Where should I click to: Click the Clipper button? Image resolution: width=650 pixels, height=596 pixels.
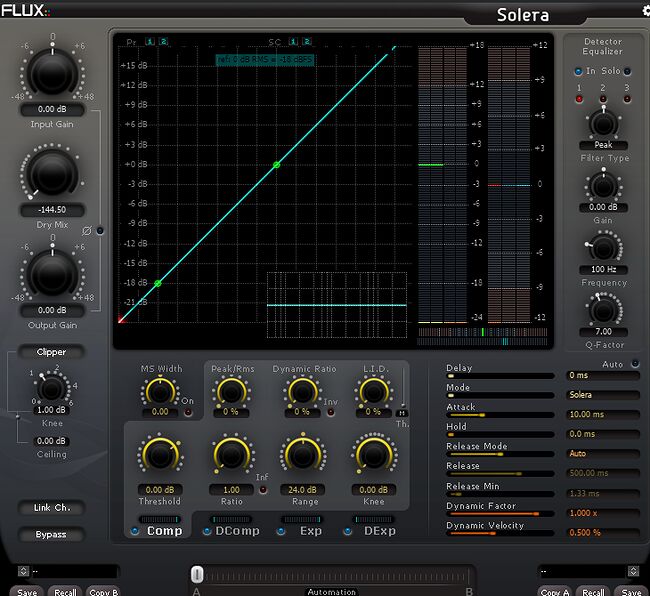pos(51,352)
